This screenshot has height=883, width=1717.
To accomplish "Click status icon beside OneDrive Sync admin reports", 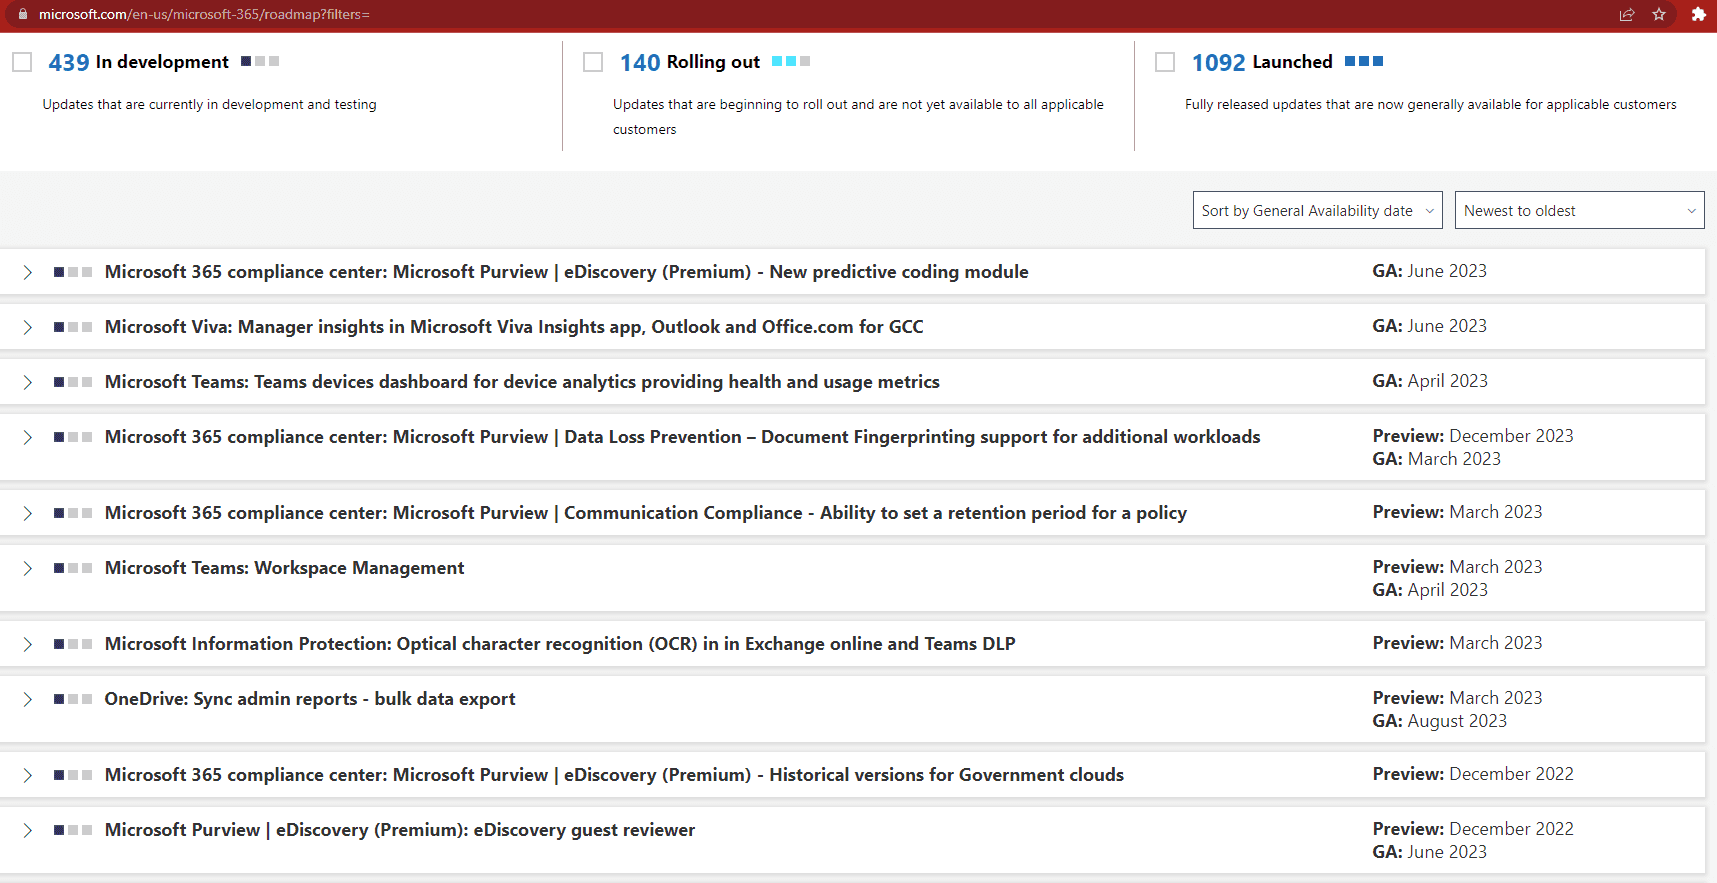I will (73, 699).
